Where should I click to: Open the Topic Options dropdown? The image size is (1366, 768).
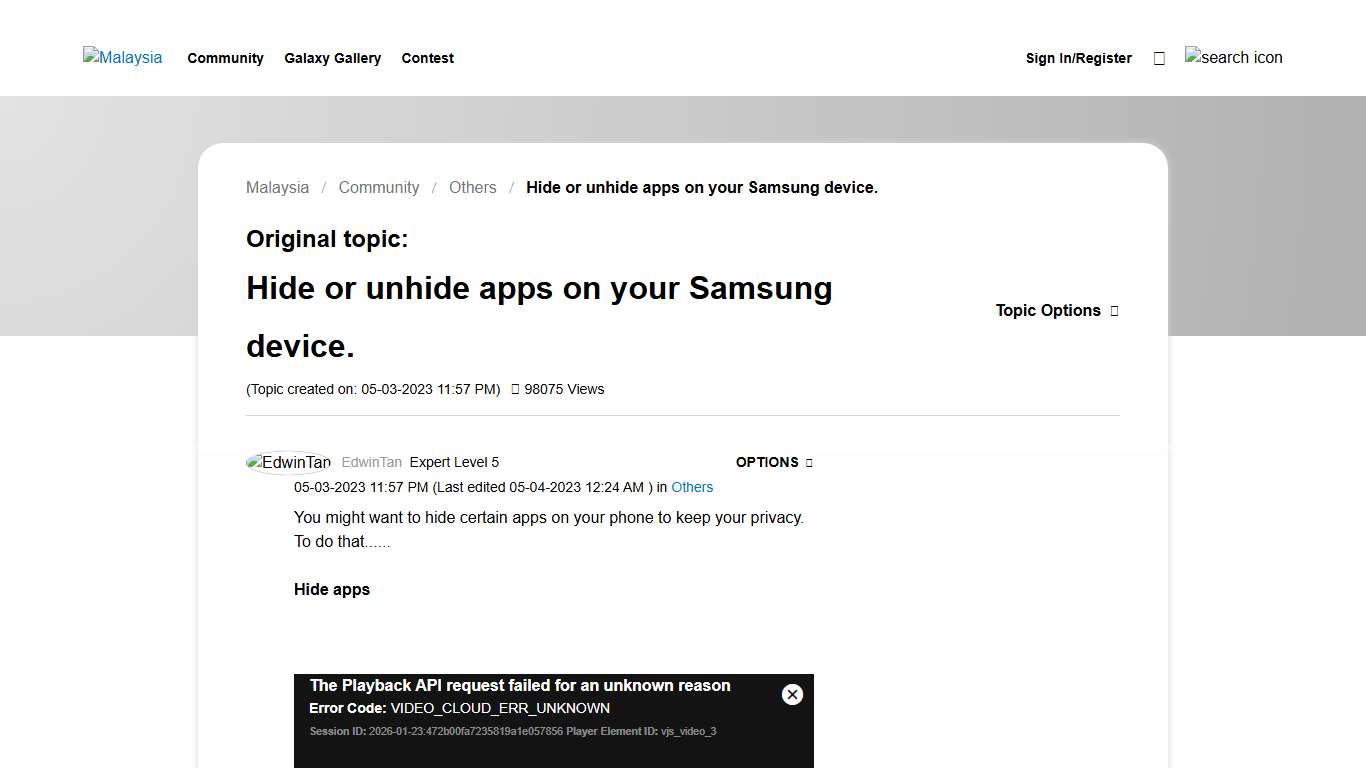[1048, 310]
